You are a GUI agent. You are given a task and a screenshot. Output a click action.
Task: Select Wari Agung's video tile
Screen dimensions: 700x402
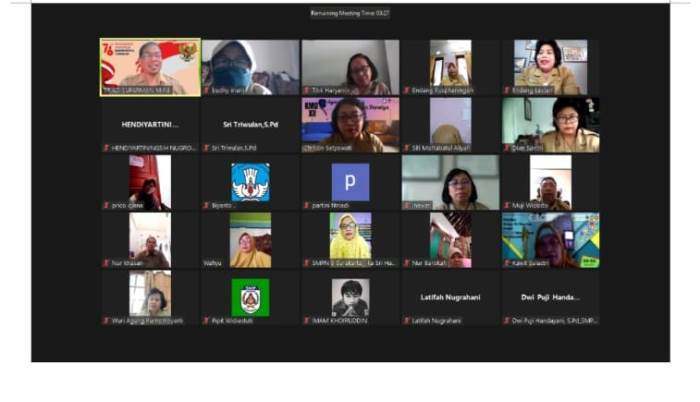(x=150, y=296)
